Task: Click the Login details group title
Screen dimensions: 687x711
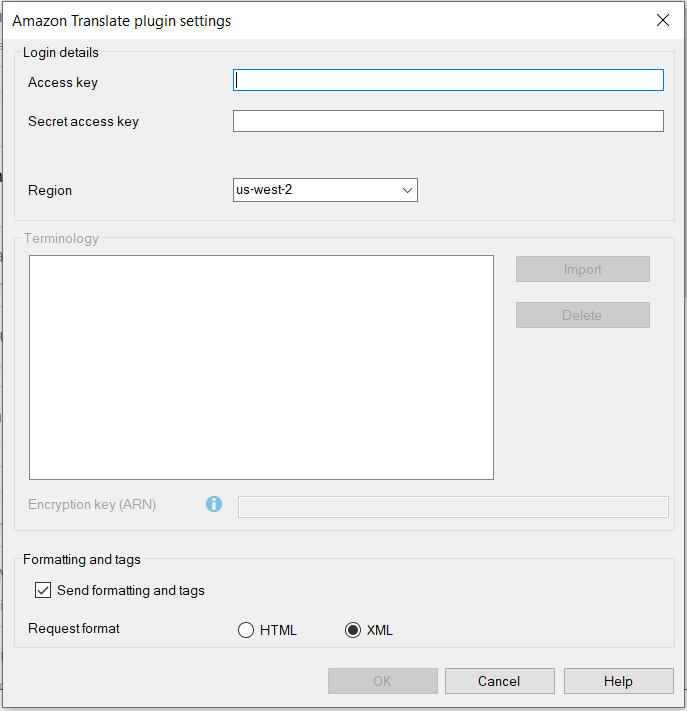Action: [x=61, y=53]
